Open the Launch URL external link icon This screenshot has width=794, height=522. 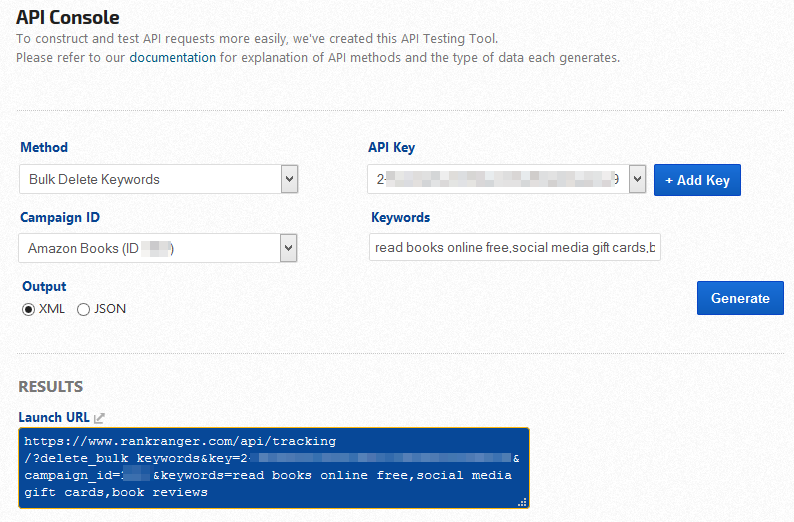pos(99,418)
